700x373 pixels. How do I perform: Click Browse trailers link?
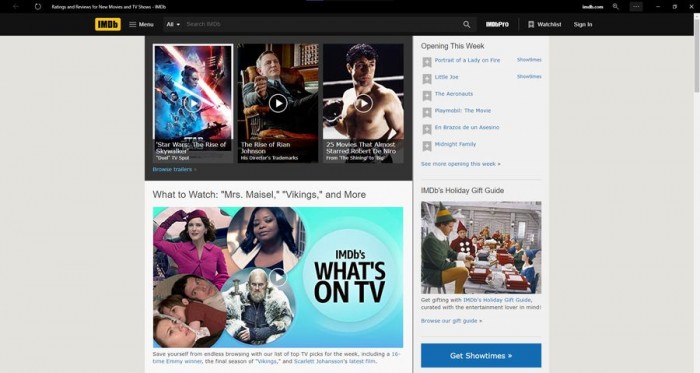pyautogui.click(x=174, y=169)
